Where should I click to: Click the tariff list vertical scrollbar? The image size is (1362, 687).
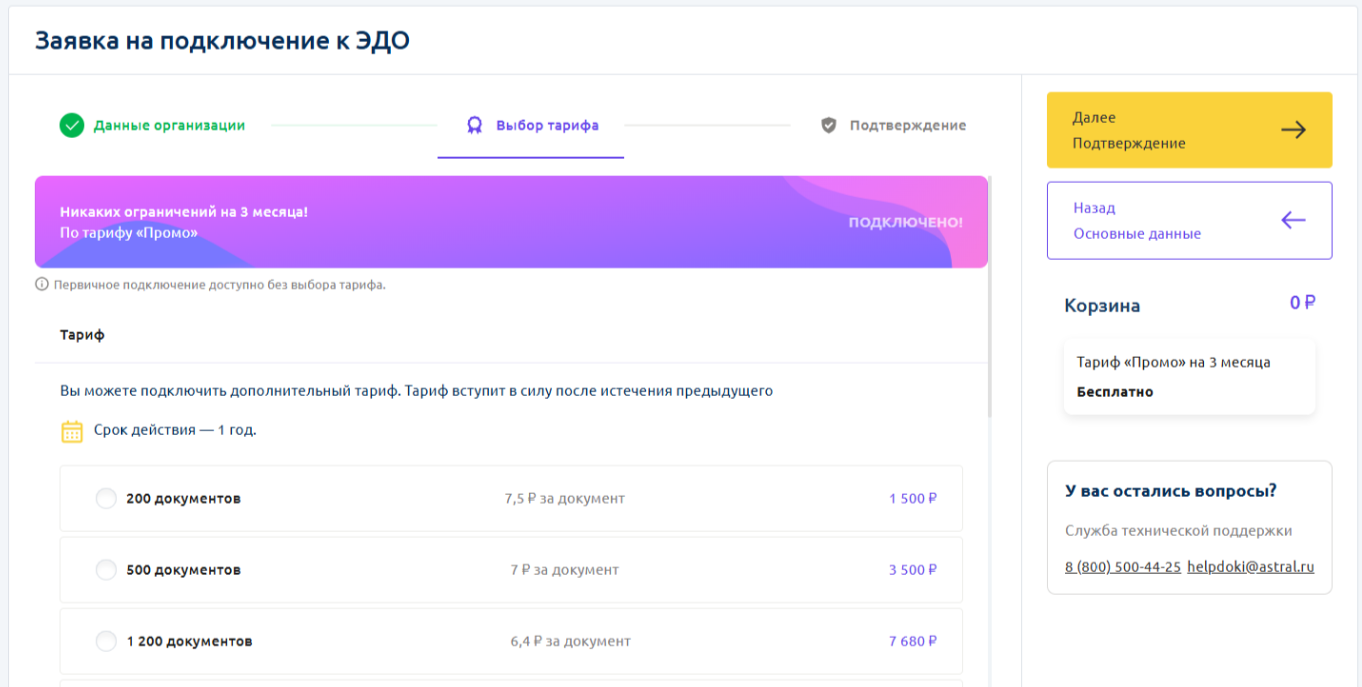pos(990,296)
